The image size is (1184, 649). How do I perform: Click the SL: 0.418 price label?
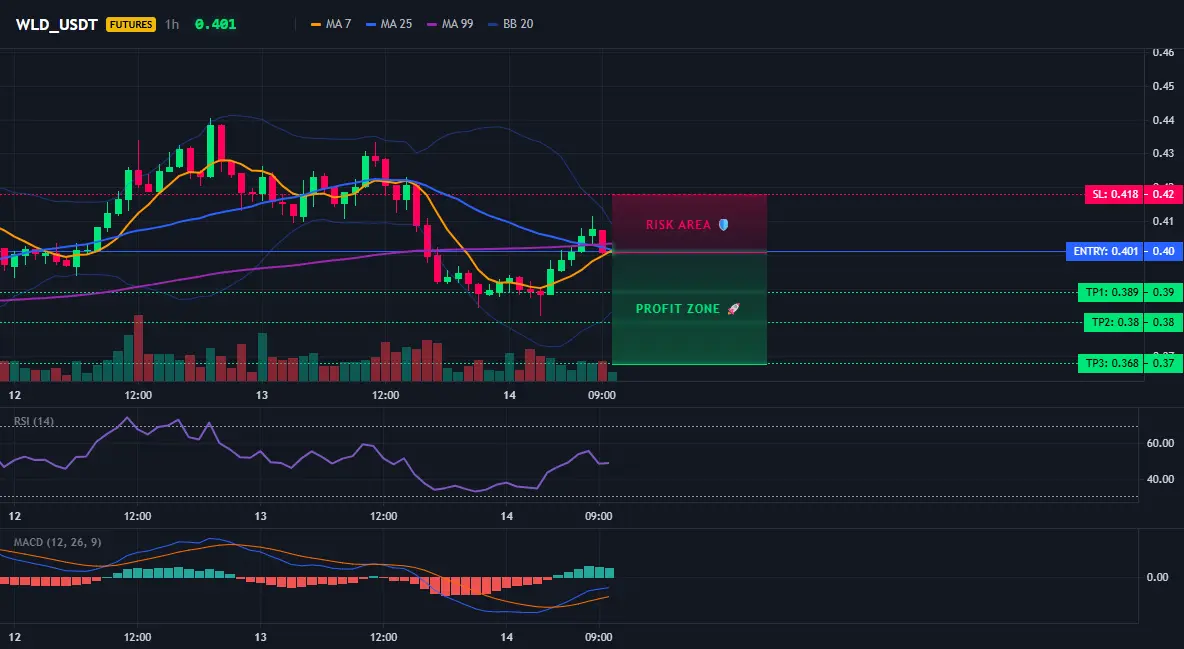point(1115,194)
